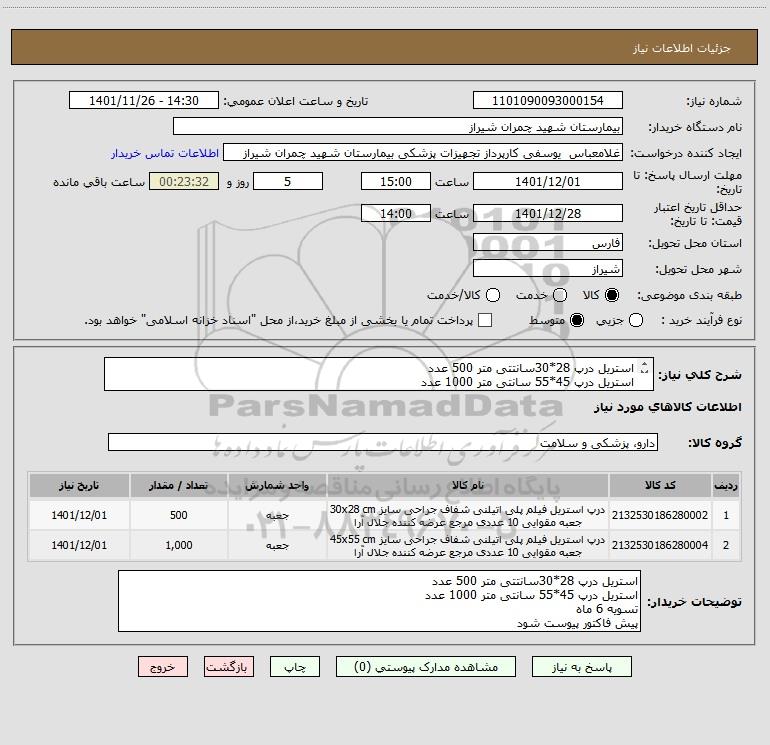
Task: Click the item name with size 30x28 cm
Action: [x=468, y=516]
